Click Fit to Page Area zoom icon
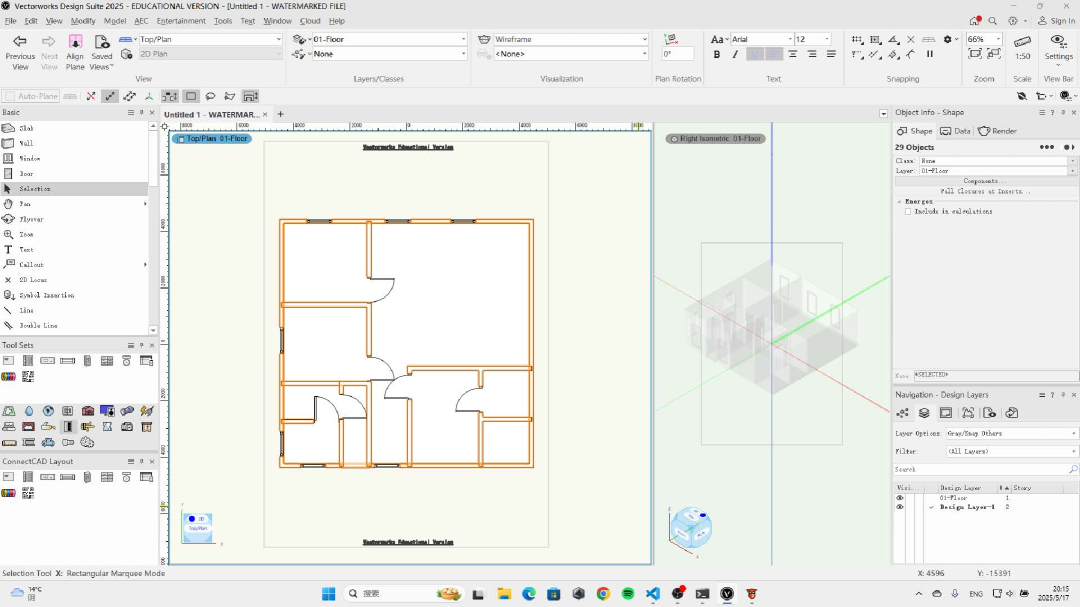 click(x=976, y=54)
